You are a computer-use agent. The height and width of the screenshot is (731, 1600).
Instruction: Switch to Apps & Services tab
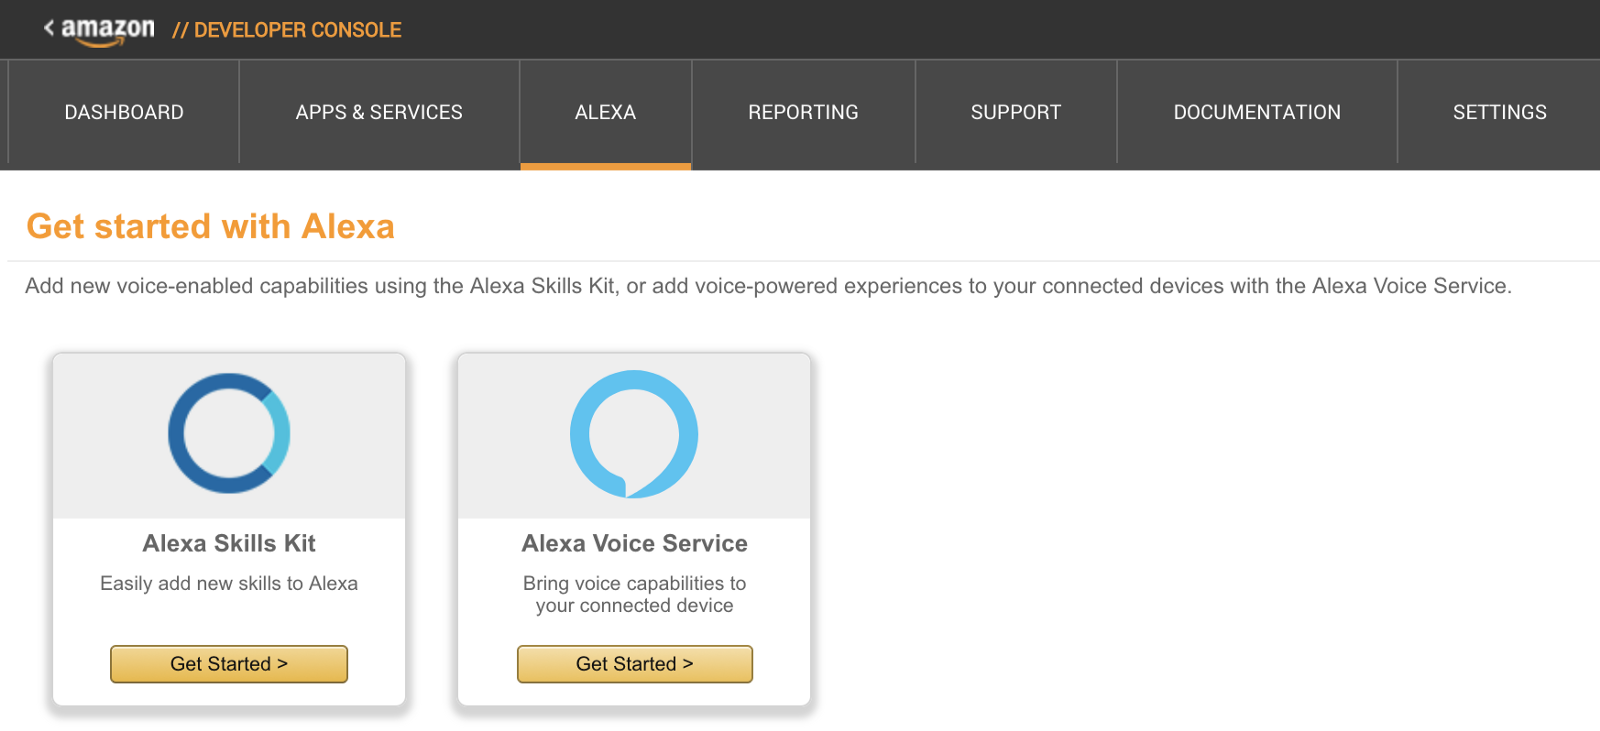tap(379, 112)
